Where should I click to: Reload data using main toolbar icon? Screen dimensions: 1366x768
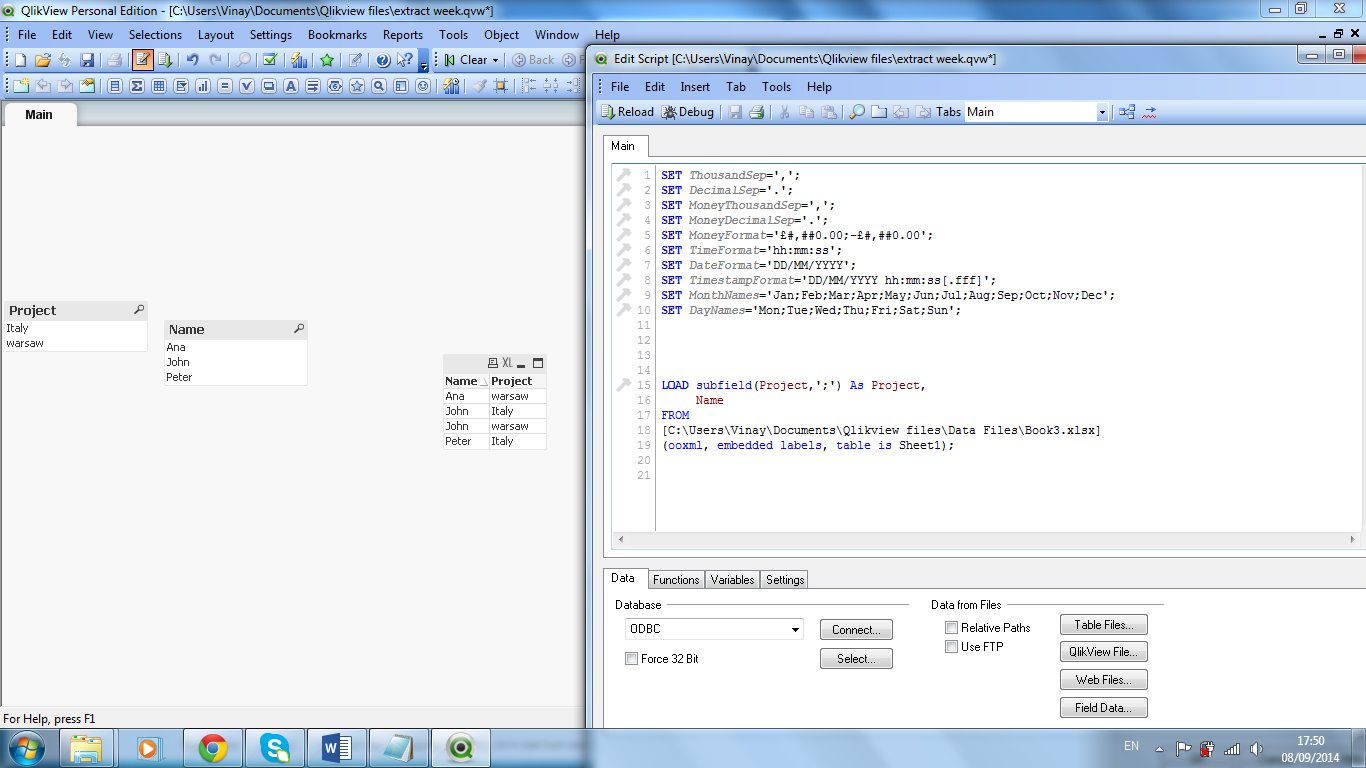pos(165,60)
